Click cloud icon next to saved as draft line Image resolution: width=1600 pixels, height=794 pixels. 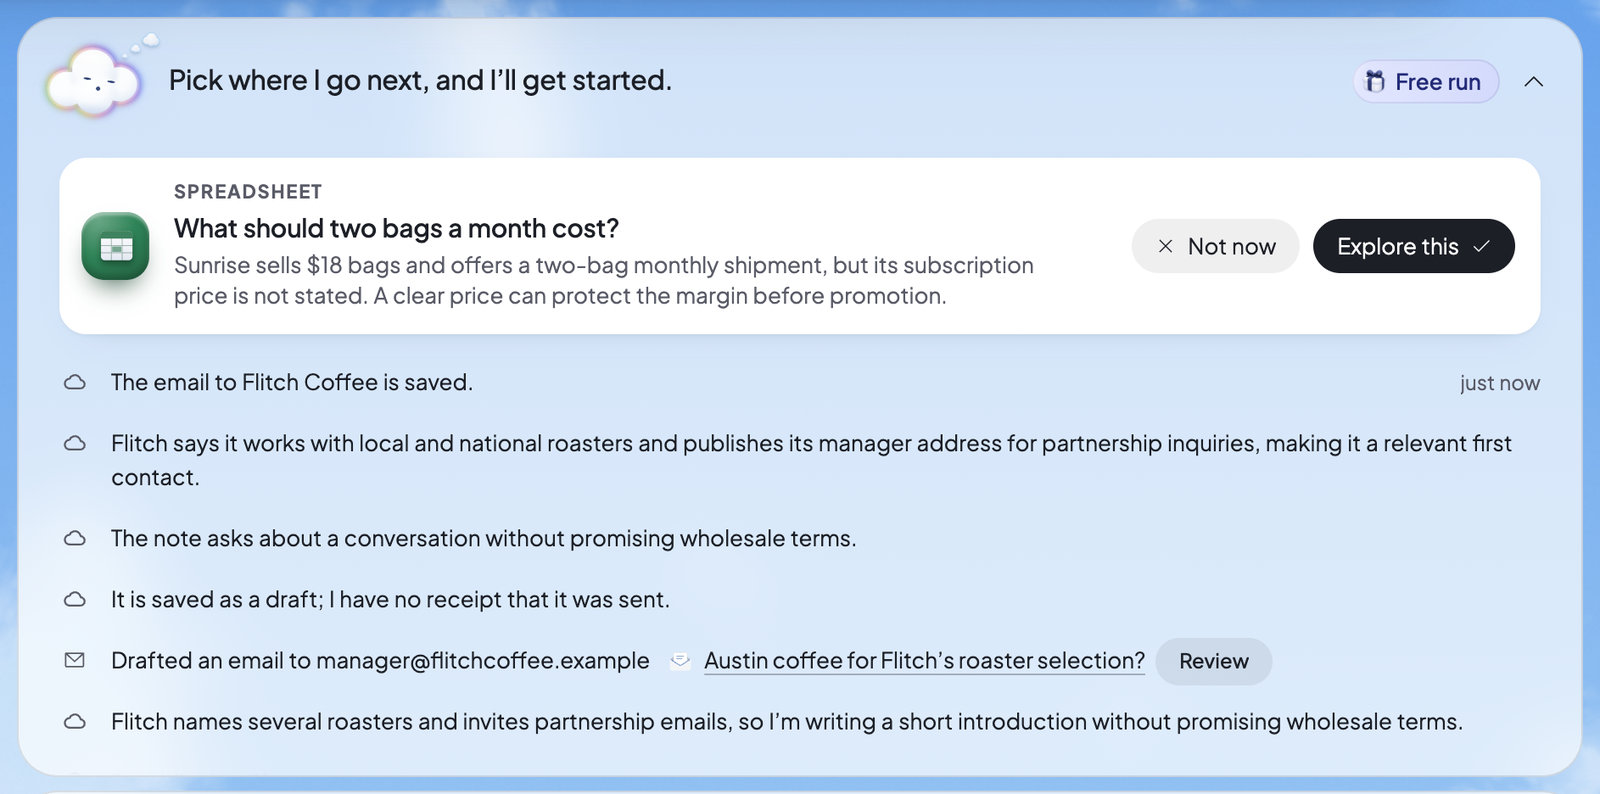pyautogui.click(x=75, y=599)
